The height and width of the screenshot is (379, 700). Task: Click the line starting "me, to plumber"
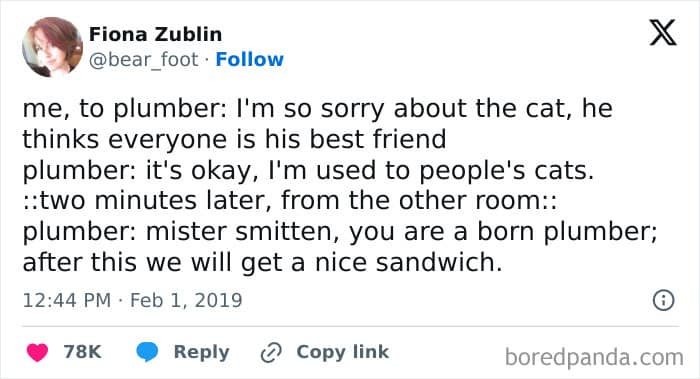[317, 108]
